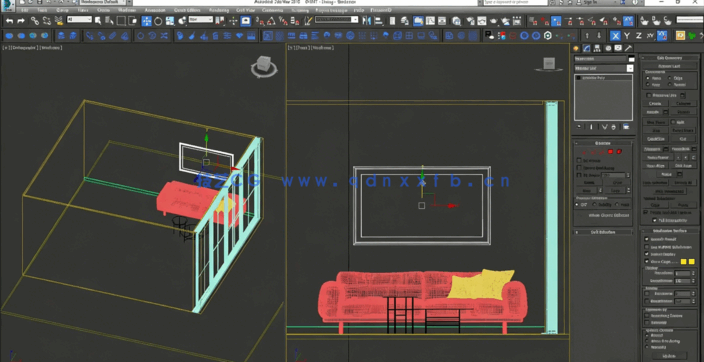This screenshot has width=704, height=362.
Task: Choose the Select Object arrow tool
Action: point(98,21)
